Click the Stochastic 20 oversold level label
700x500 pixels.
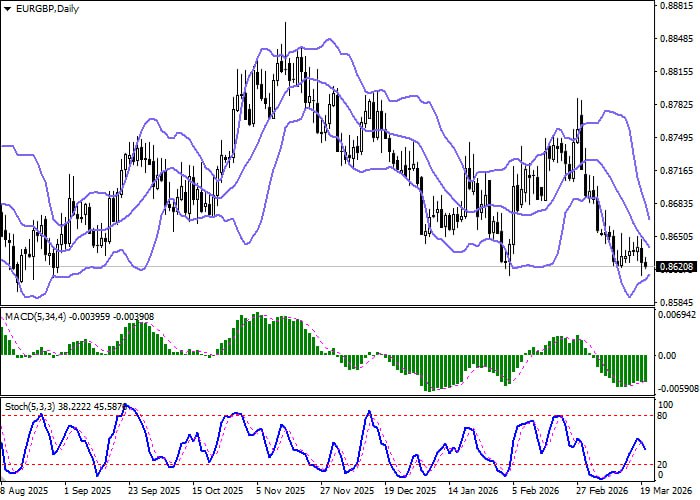coord(662,465)
